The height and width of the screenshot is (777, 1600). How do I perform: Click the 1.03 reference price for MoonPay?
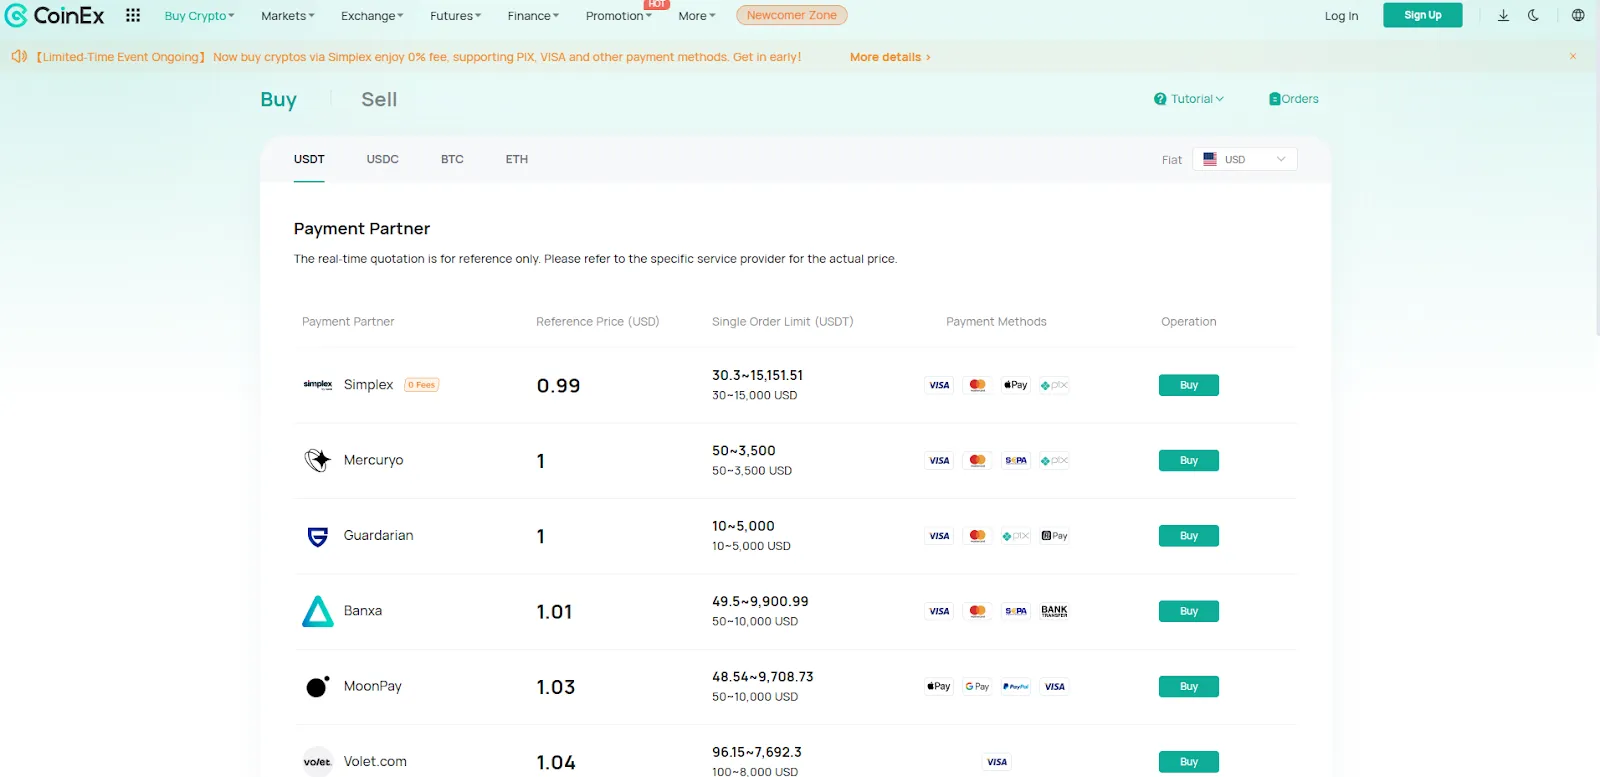point(556,687)
